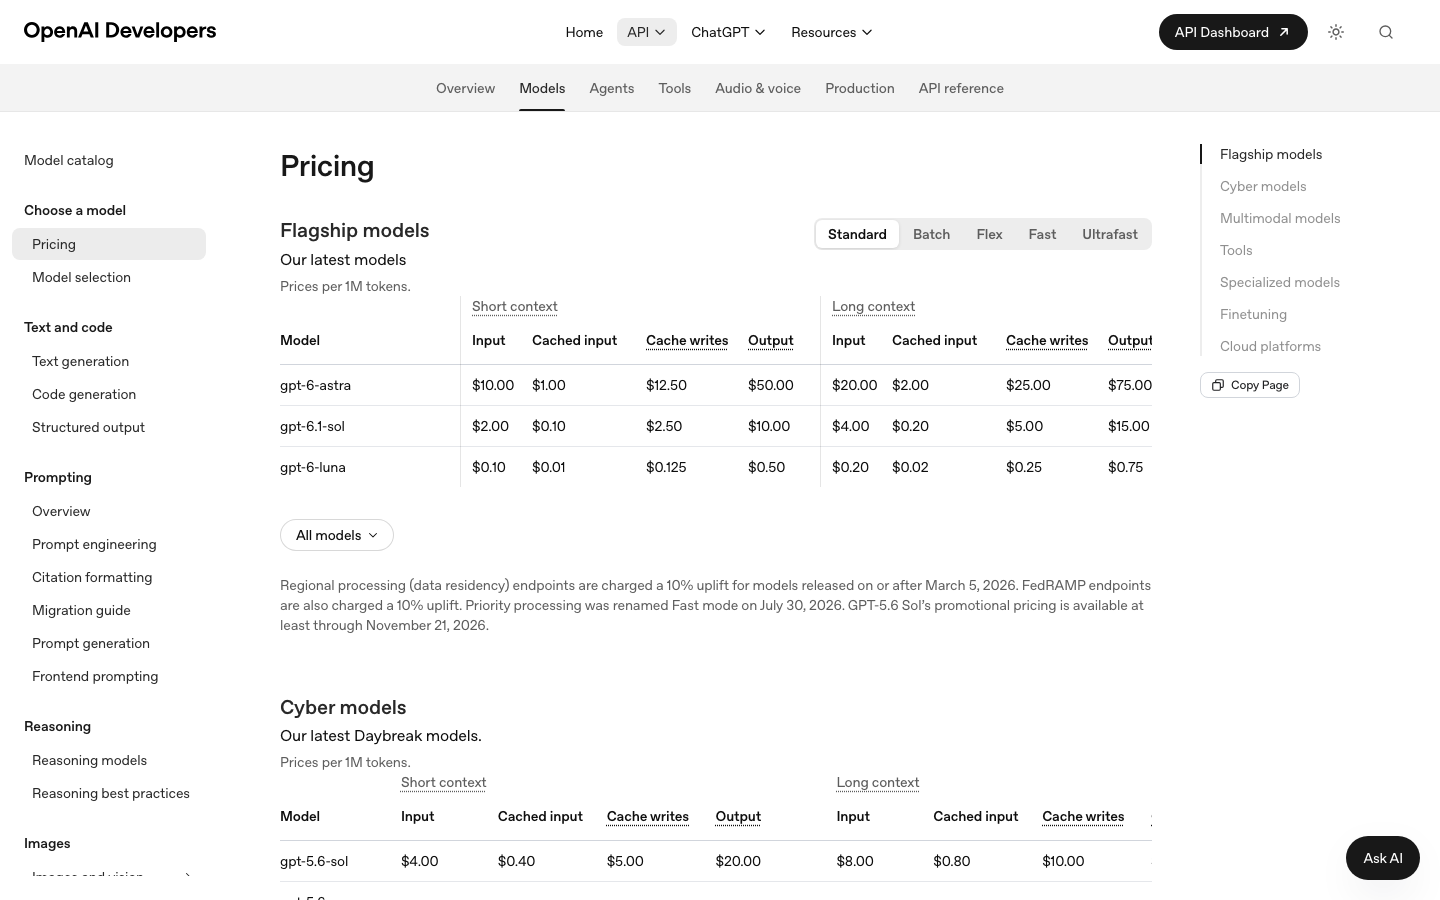Open the Migration guide link

click(81, 610)
